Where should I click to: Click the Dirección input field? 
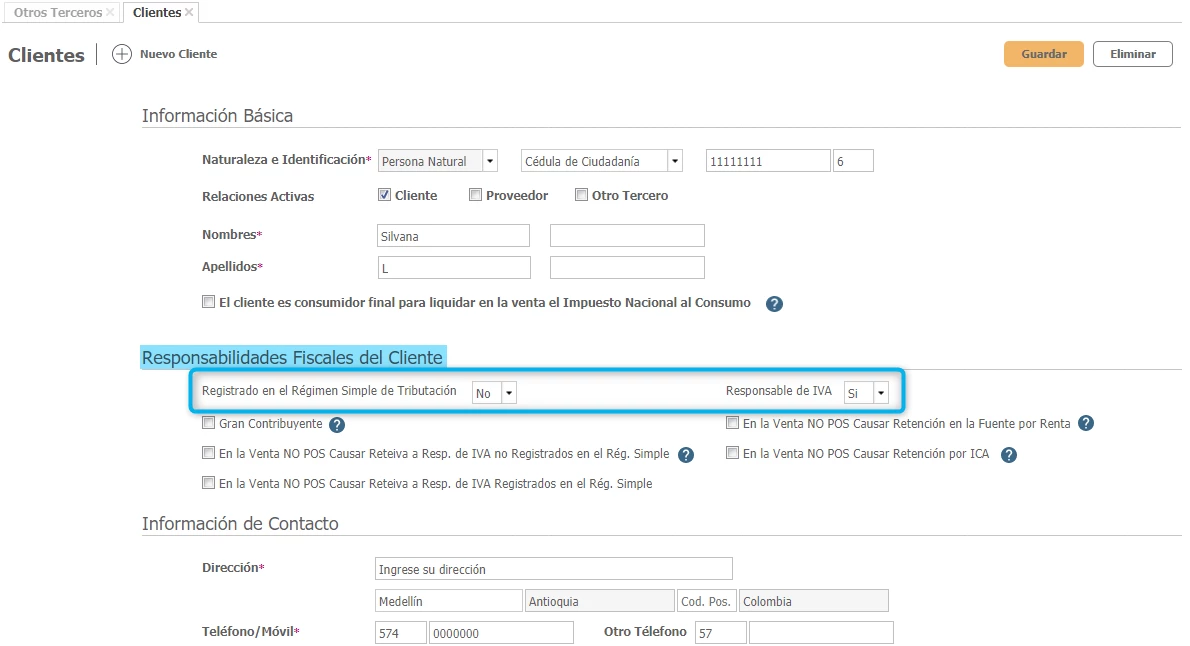pyautogui.click(x=553, y=569)
